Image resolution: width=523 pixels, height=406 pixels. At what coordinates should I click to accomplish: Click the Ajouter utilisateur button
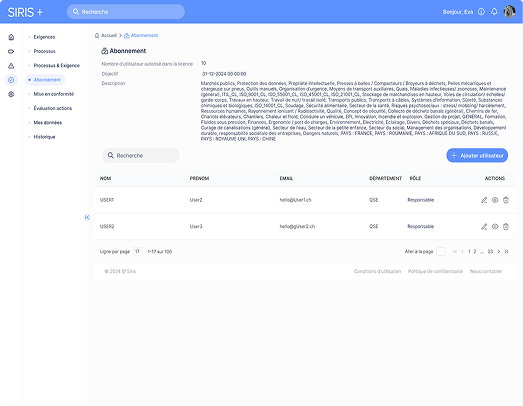click(477, 155)
